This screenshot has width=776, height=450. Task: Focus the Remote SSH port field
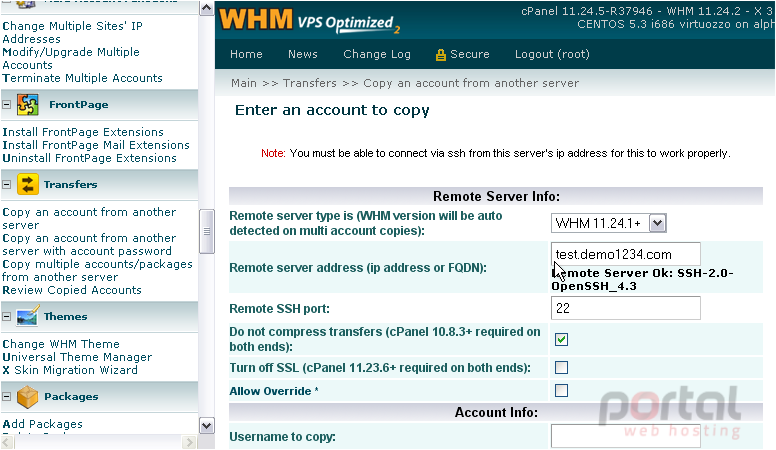[x=626, y=308]
